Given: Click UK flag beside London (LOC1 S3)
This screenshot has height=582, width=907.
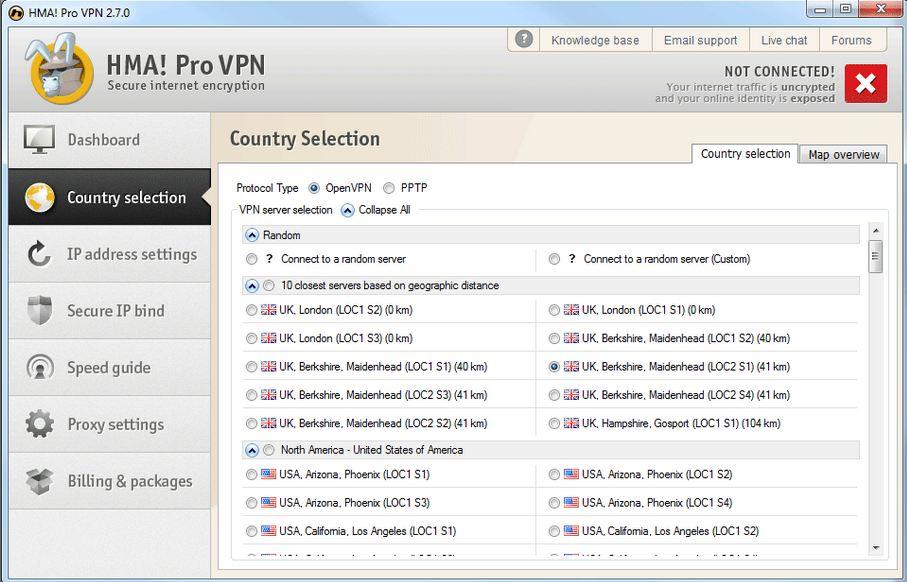Looking at the screenshot, I should (x=268, y=338).
